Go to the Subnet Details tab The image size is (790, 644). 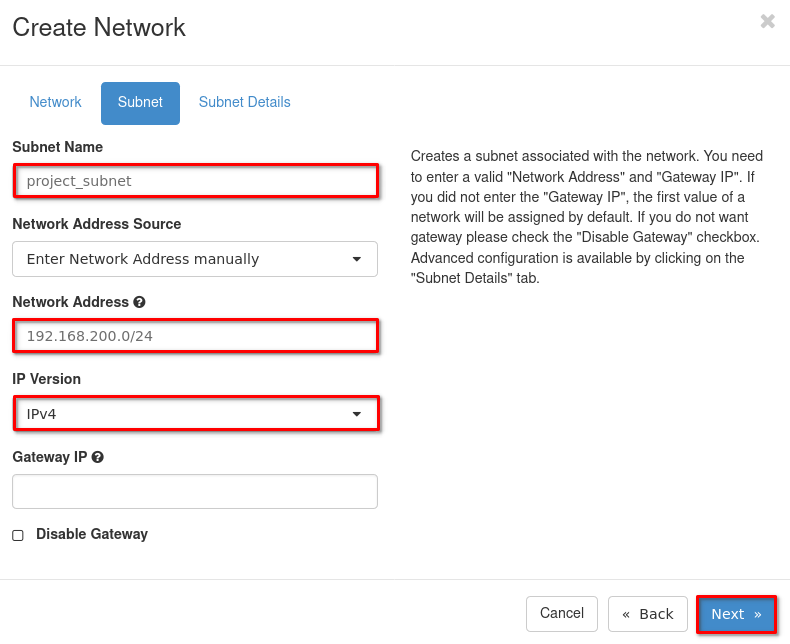tap(244, 102)
